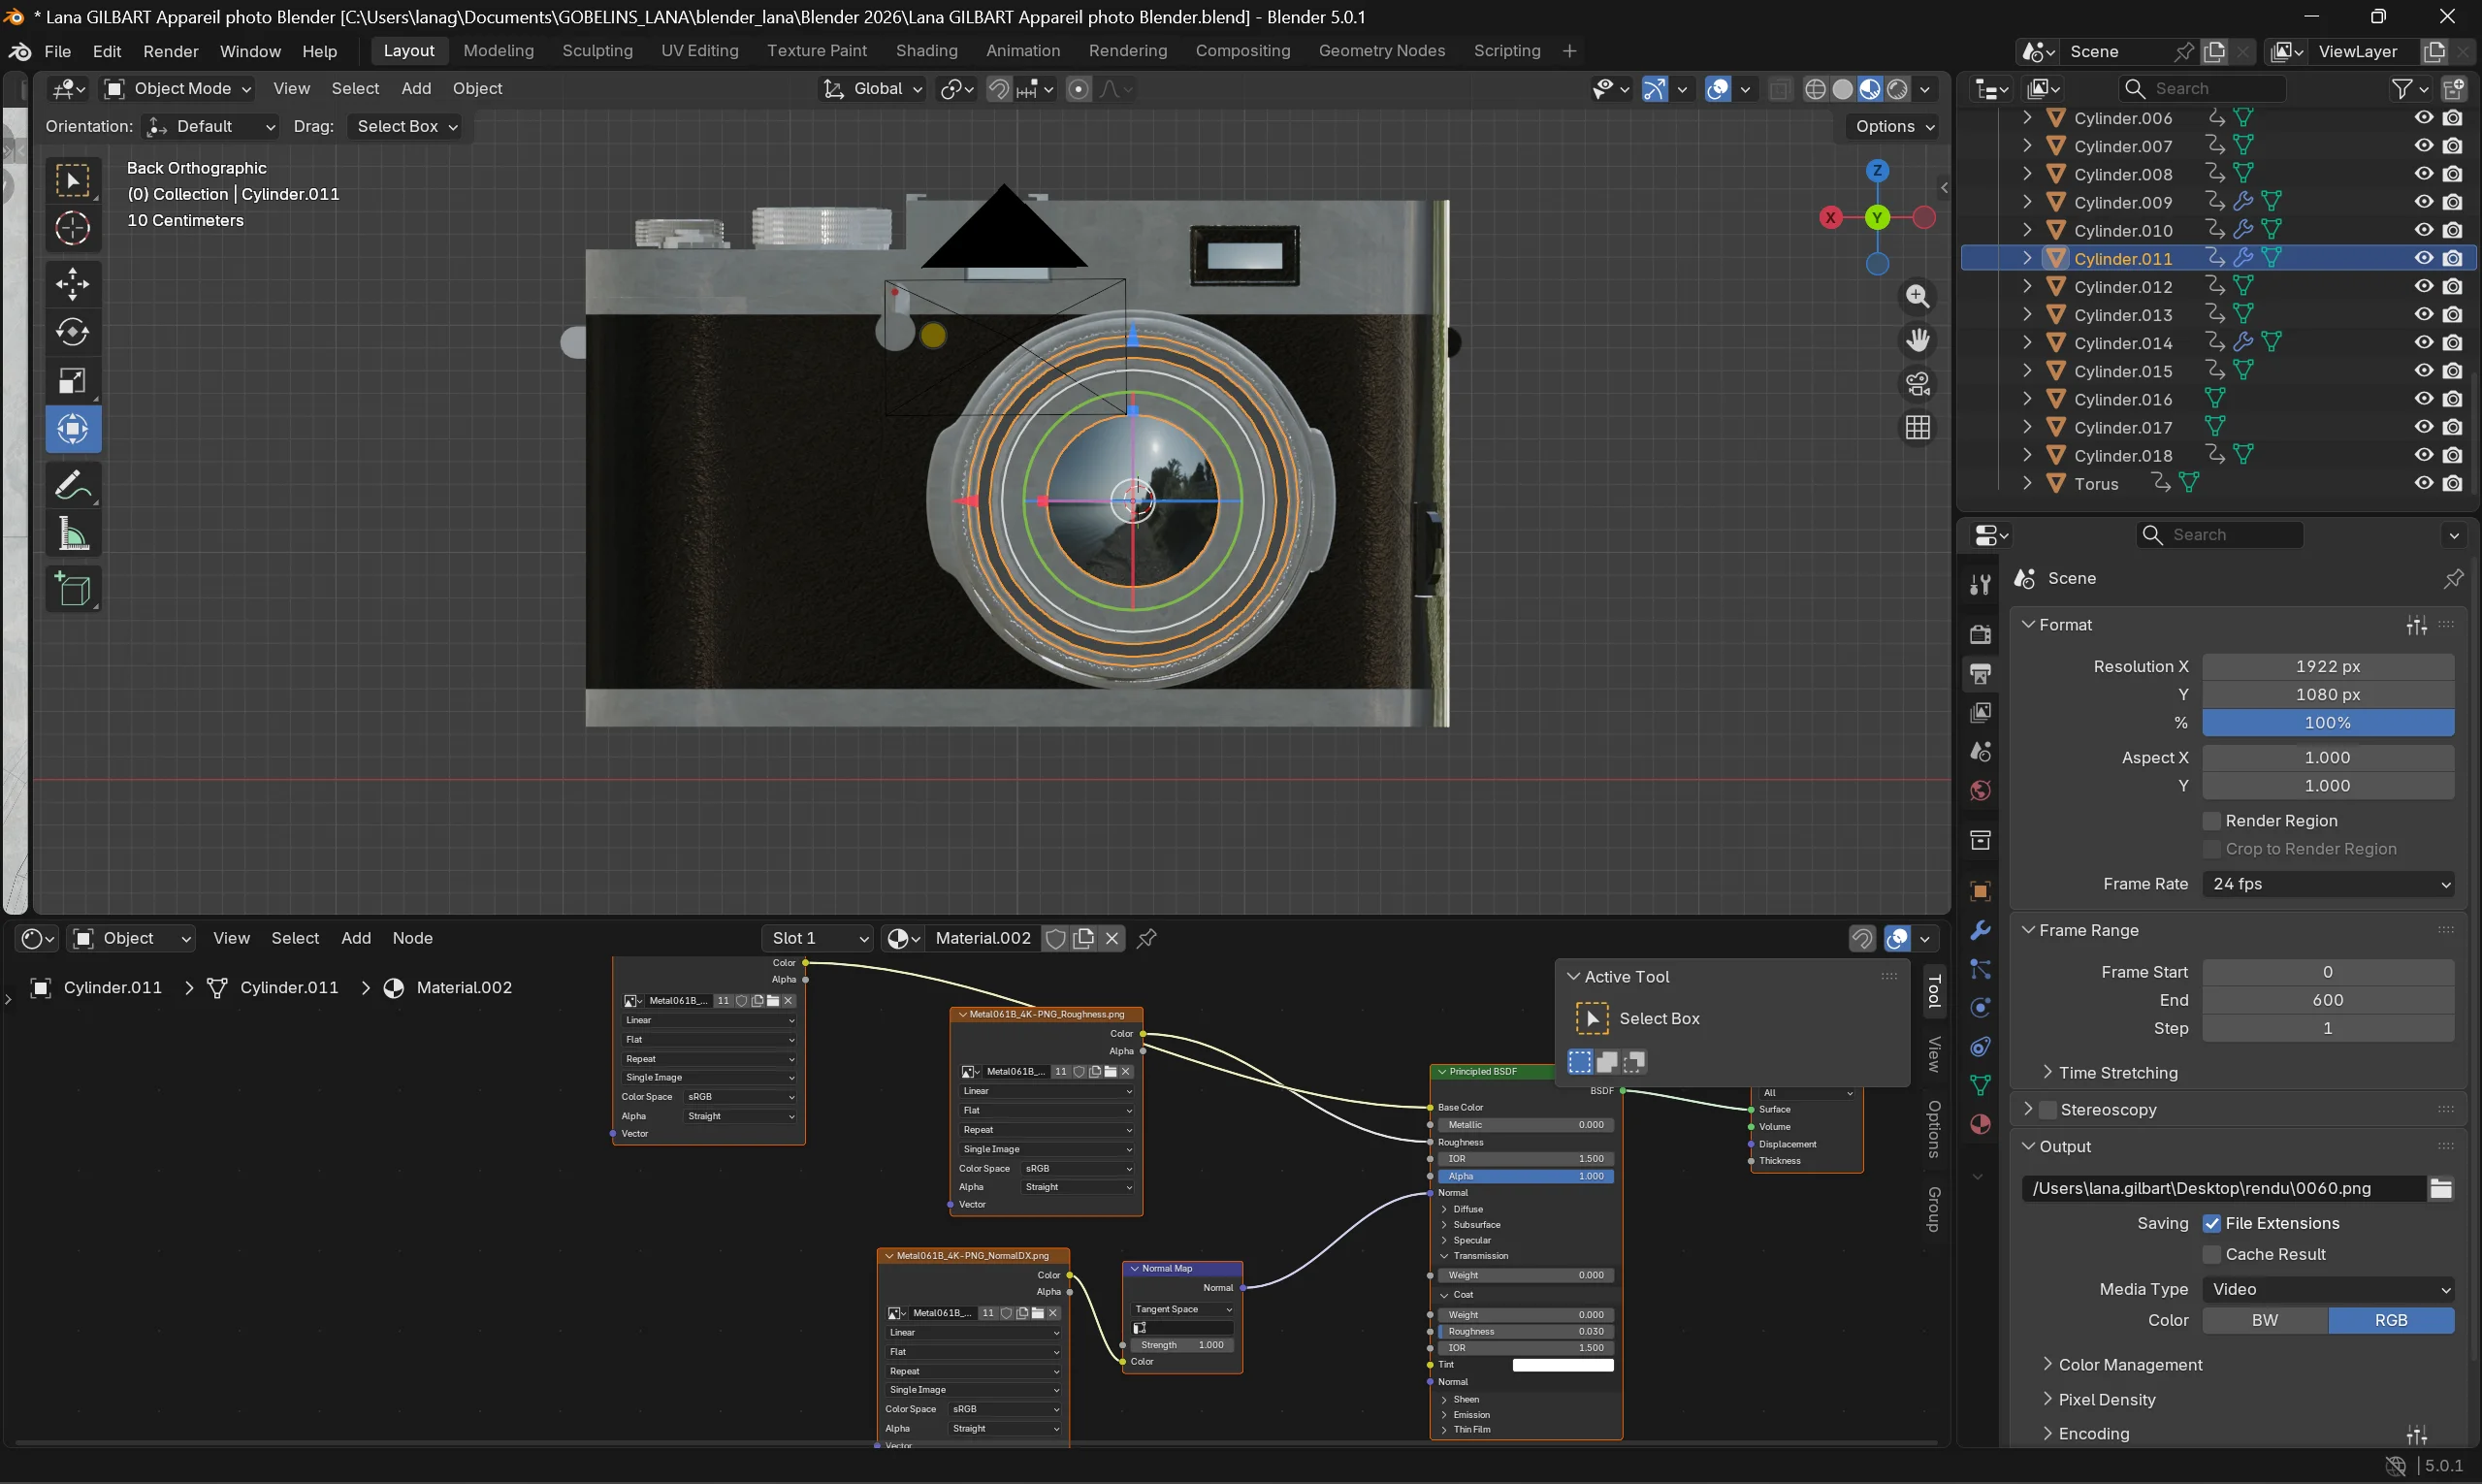Click the pan view hand icon
Screen dimensions: 2482x1484
[1917, 340]
